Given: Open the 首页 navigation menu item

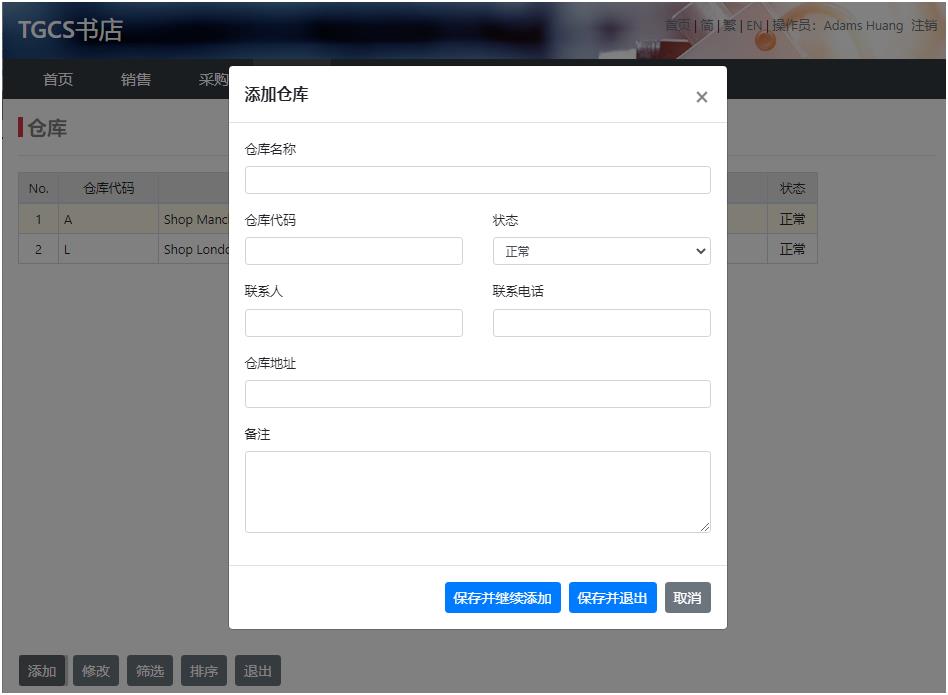Looking at the screenshot, I should click(58, 80).
